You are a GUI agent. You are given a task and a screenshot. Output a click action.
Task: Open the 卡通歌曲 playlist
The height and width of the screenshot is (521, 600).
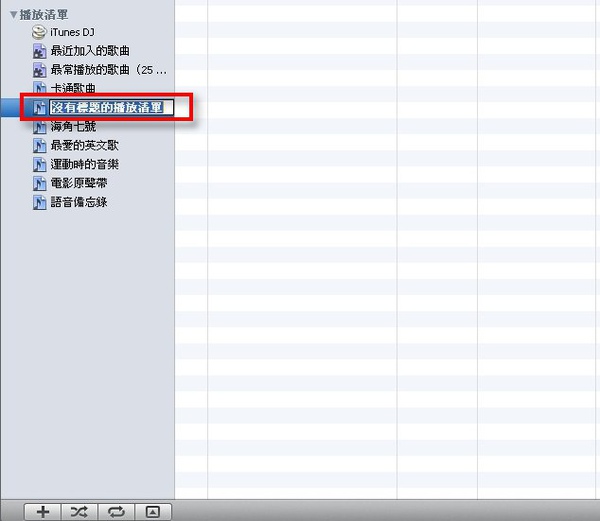tap(73, 89)
